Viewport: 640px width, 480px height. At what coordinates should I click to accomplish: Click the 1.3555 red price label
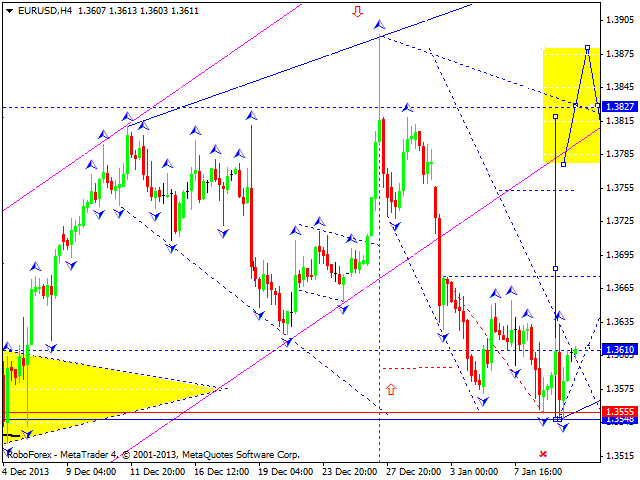point(620,411)
